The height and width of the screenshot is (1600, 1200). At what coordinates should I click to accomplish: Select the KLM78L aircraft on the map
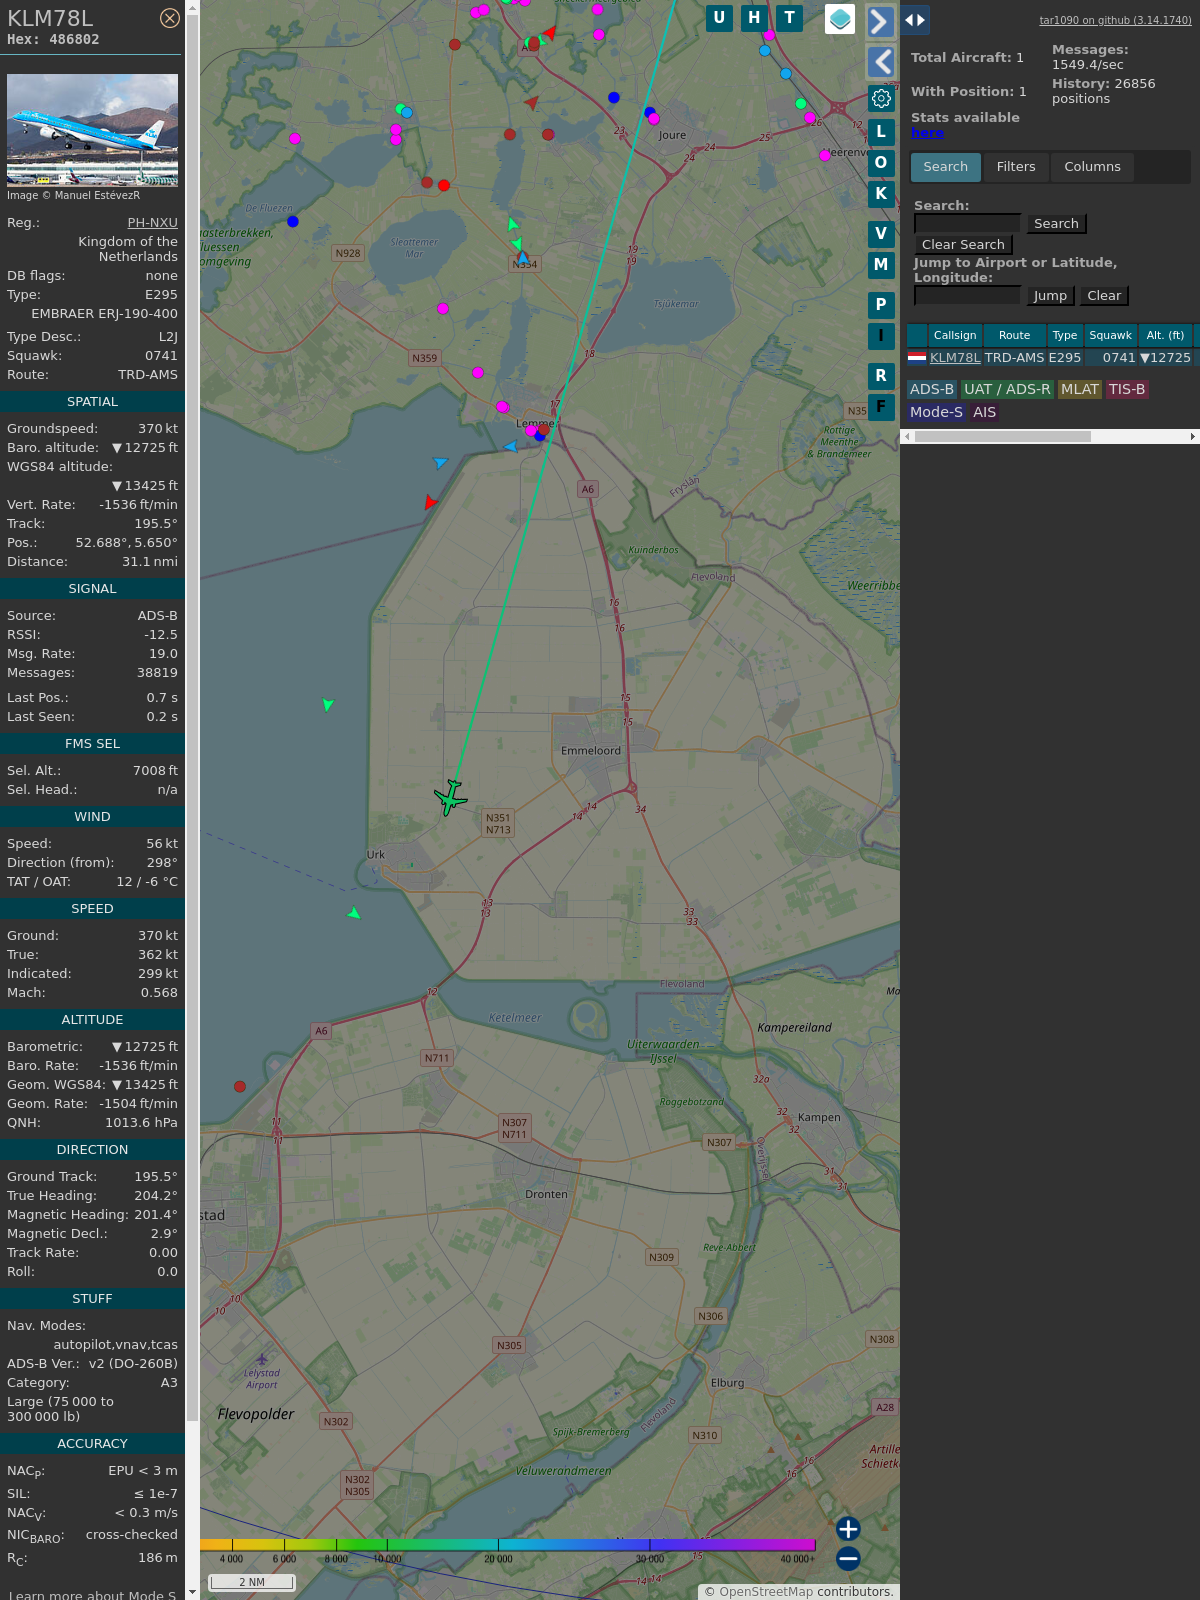450,797
